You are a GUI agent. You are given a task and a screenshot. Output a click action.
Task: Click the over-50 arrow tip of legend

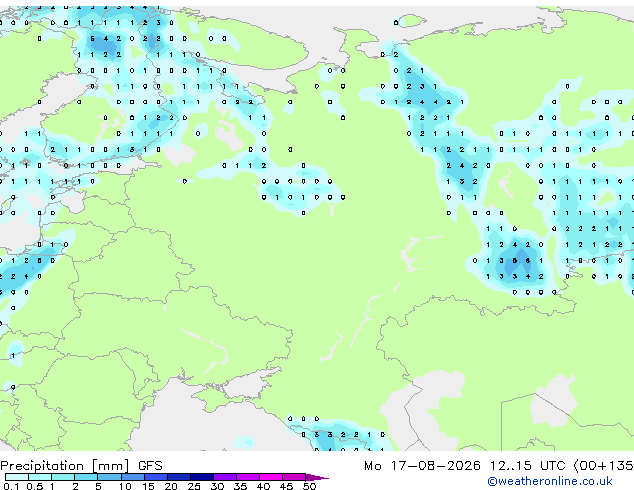tap(317, 478)
